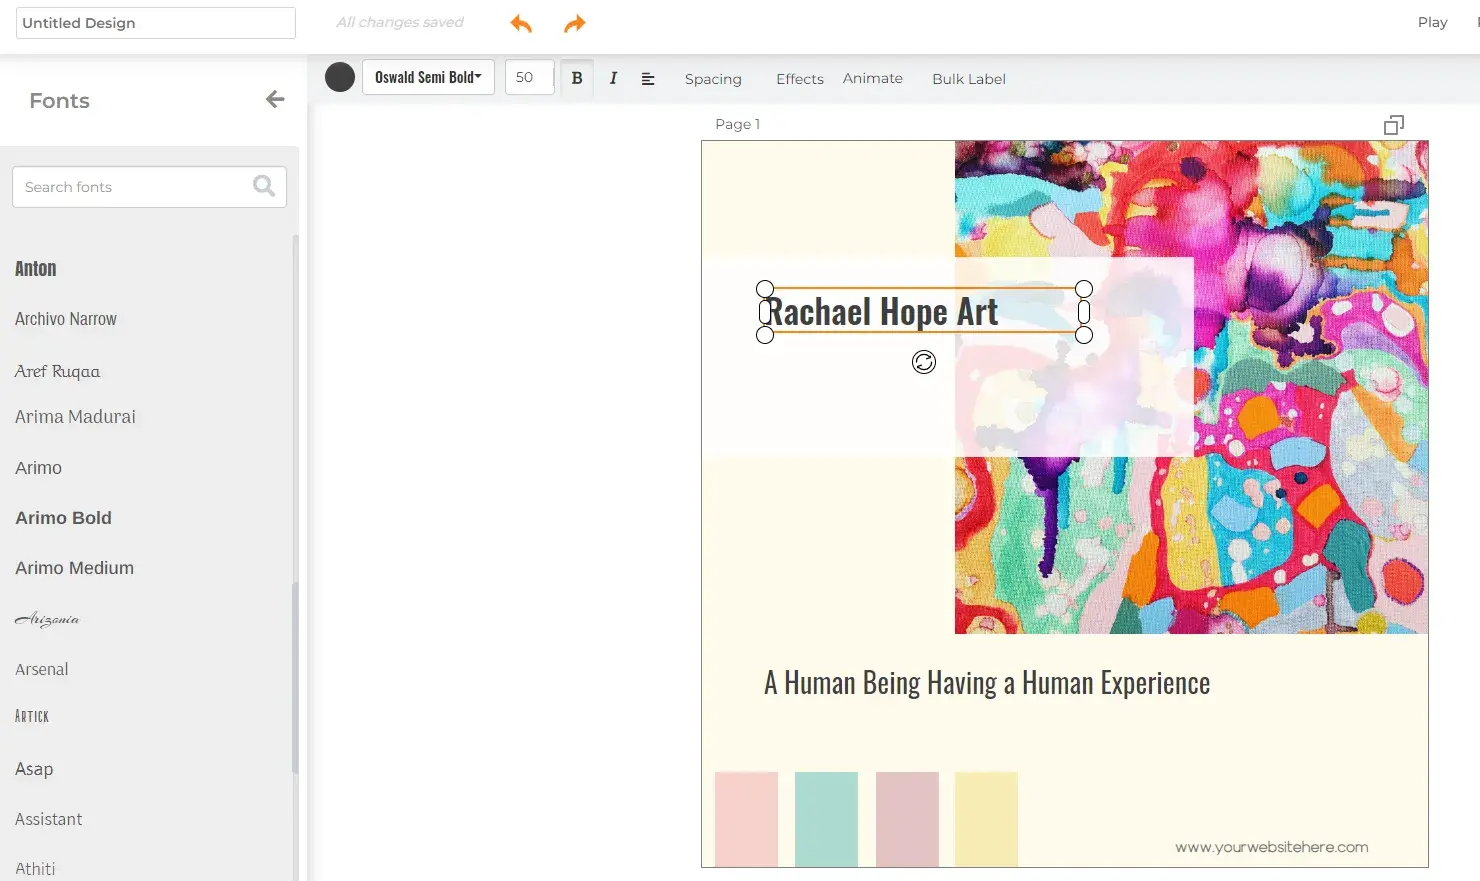The width and height of the screenshot is (1480, 881).
Task: Click the duplicate page icon
Action: pos(1394,125)
